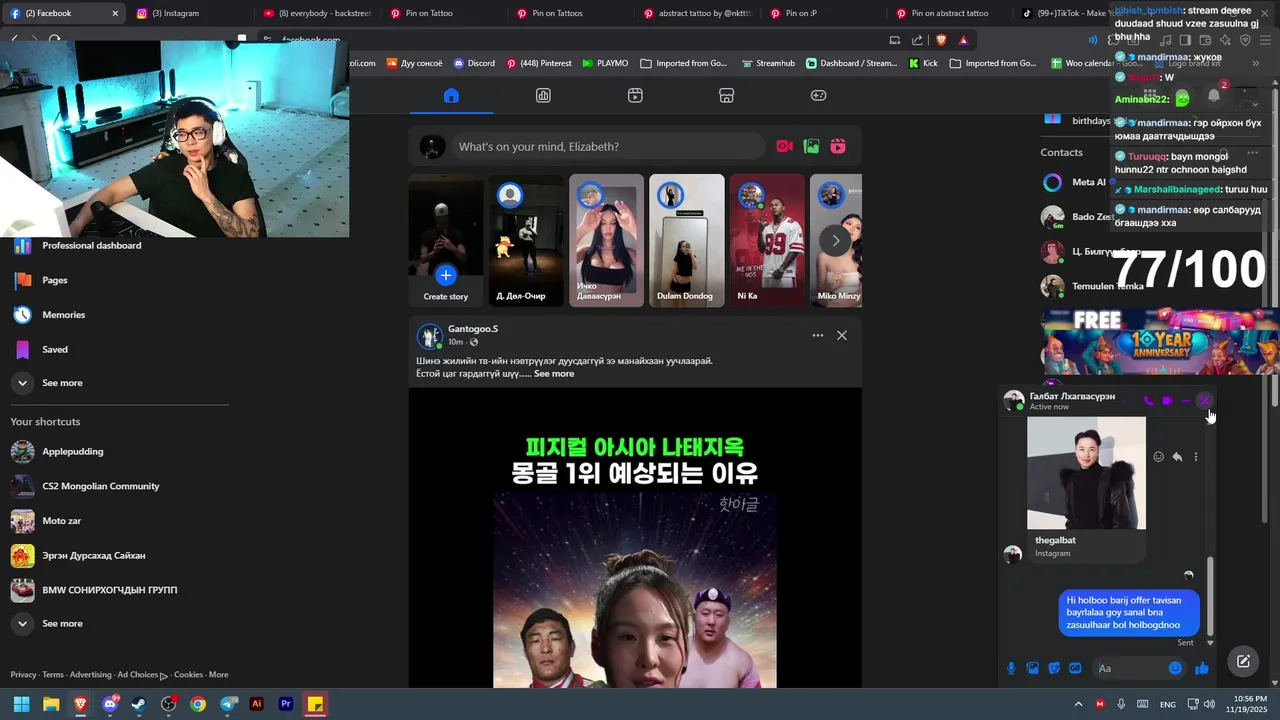The width and height of the screenshot is (1280, 720).
Task: Attach a file image in chat
Action: point(1033,668)
